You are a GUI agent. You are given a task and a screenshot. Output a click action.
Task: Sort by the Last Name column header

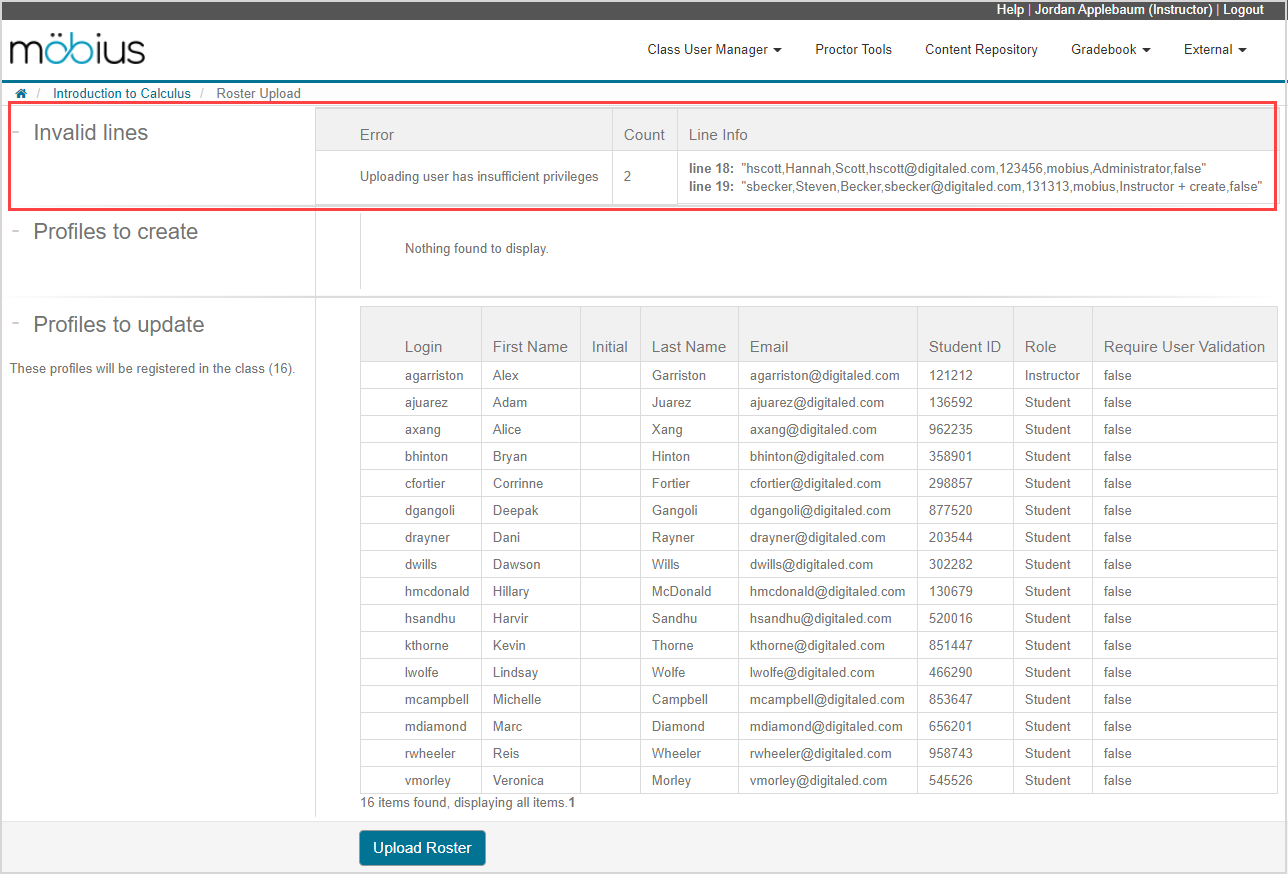click(688, 347)
